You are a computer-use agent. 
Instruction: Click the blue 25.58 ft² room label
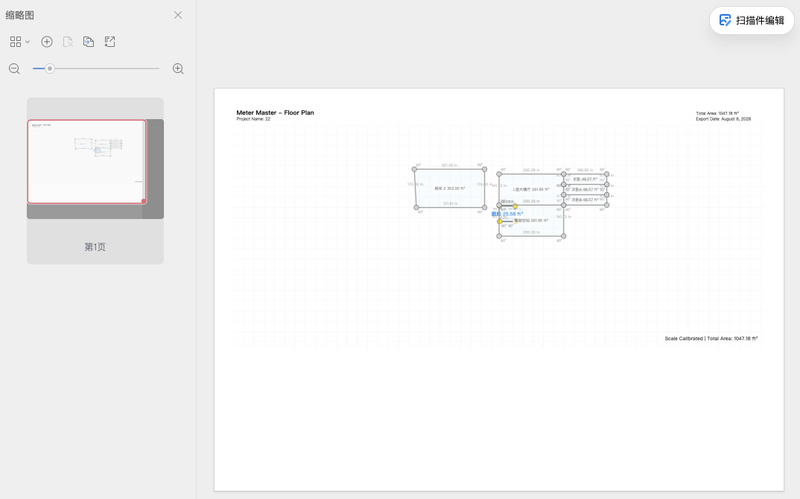(x=507, y=214)
